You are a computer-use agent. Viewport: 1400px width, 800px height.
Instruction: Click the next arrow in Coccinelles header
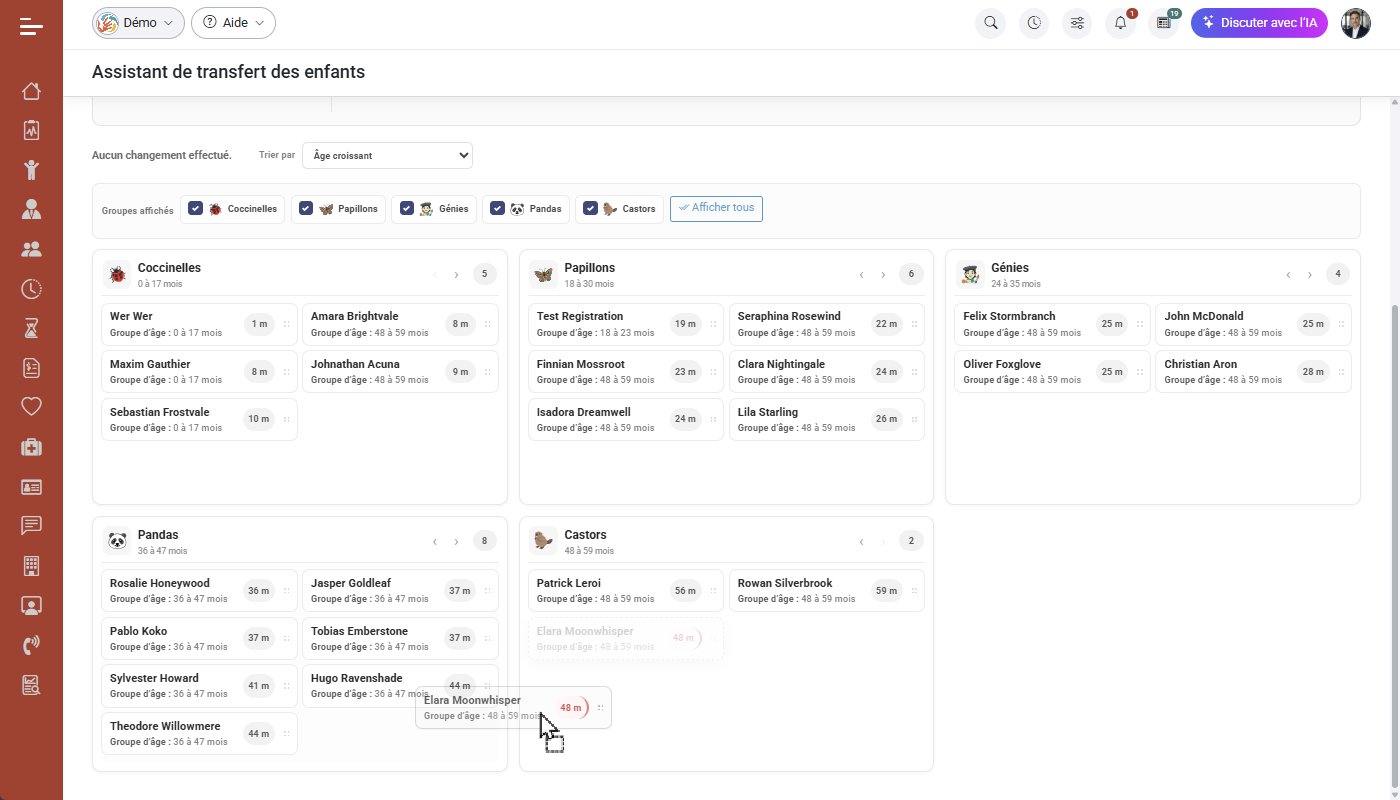click(x=456, y=274)
